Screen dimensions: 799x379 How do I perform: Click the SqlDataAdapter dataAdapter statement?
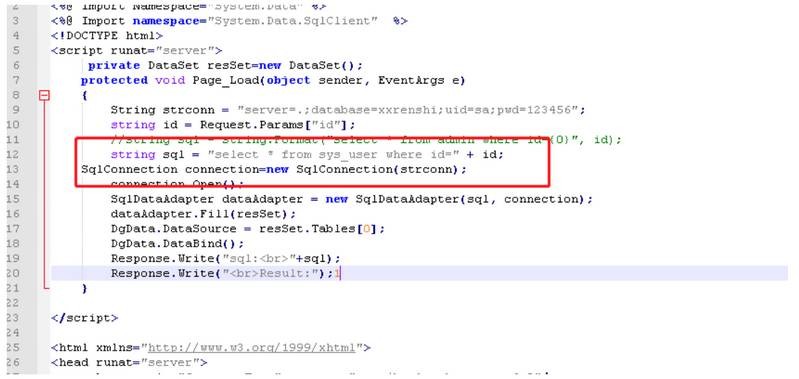click(352, 199)
